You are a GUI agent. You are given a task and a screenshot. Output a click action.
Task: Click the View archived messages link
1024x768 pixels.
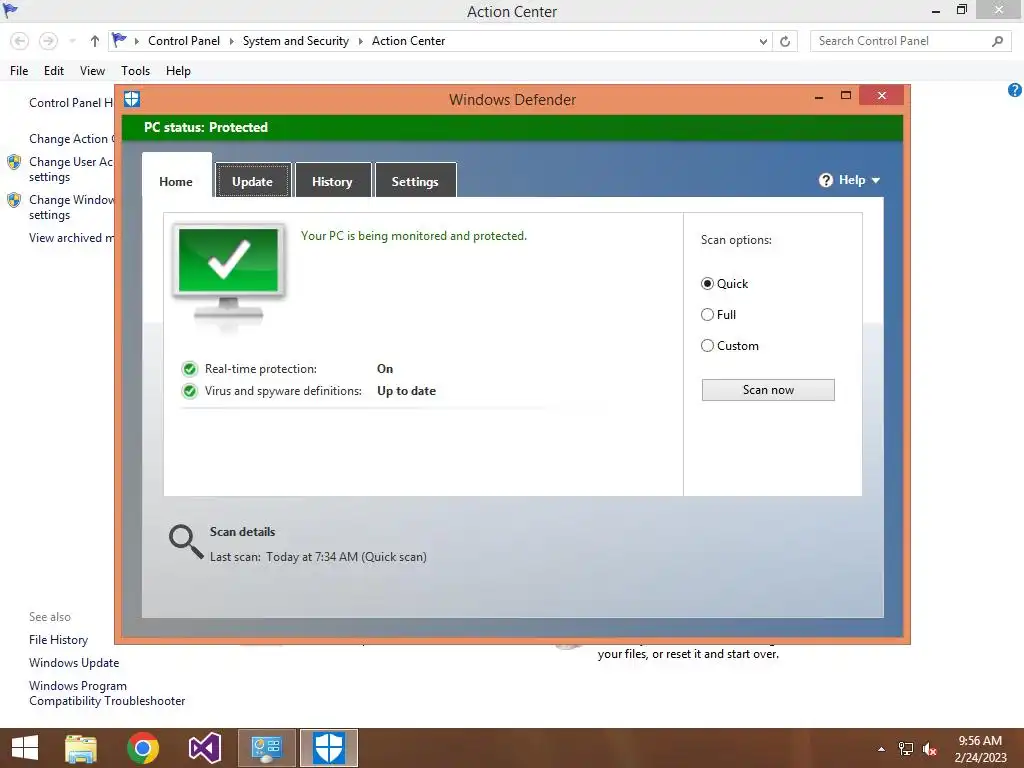click(x=71, y=238)
